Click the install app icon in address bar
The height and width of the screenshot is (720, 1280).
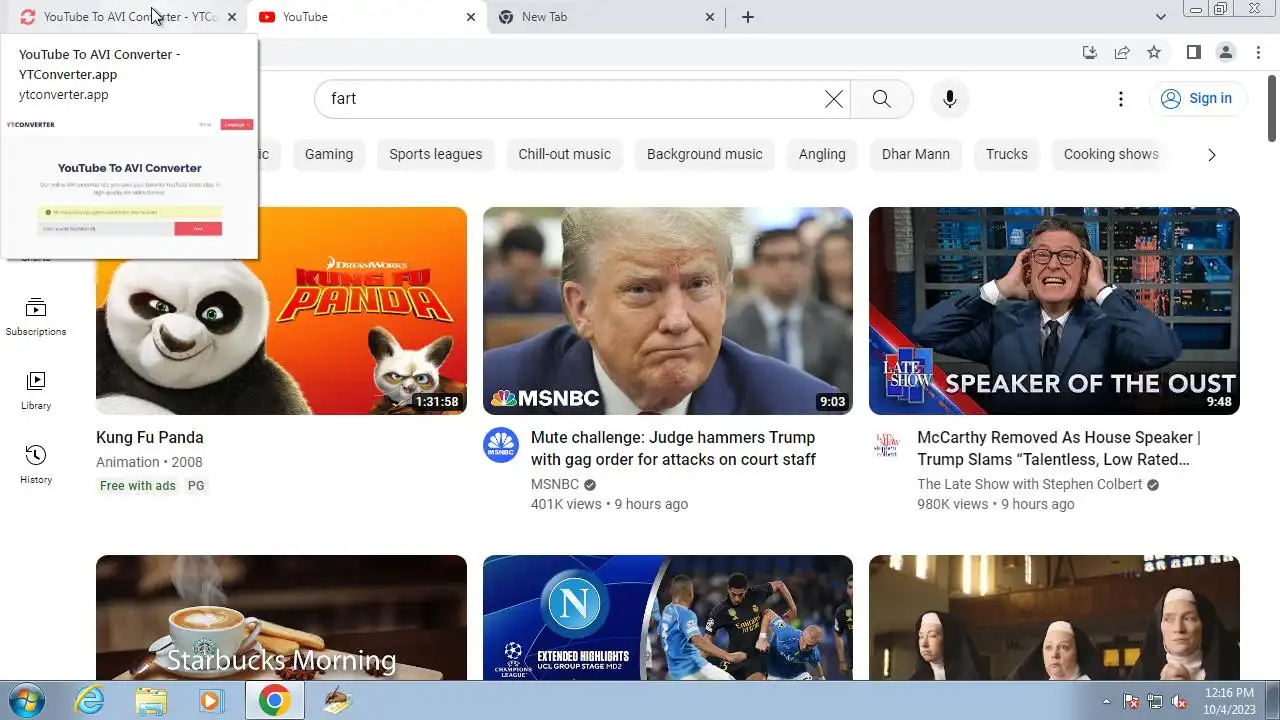pos(1090,52)
